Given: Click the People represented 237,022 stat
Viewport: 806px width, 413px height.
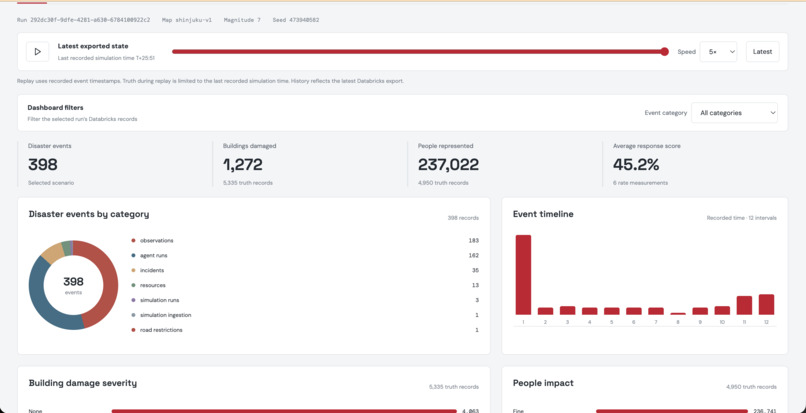Looking at the screenshot, I should coord(448,165).
